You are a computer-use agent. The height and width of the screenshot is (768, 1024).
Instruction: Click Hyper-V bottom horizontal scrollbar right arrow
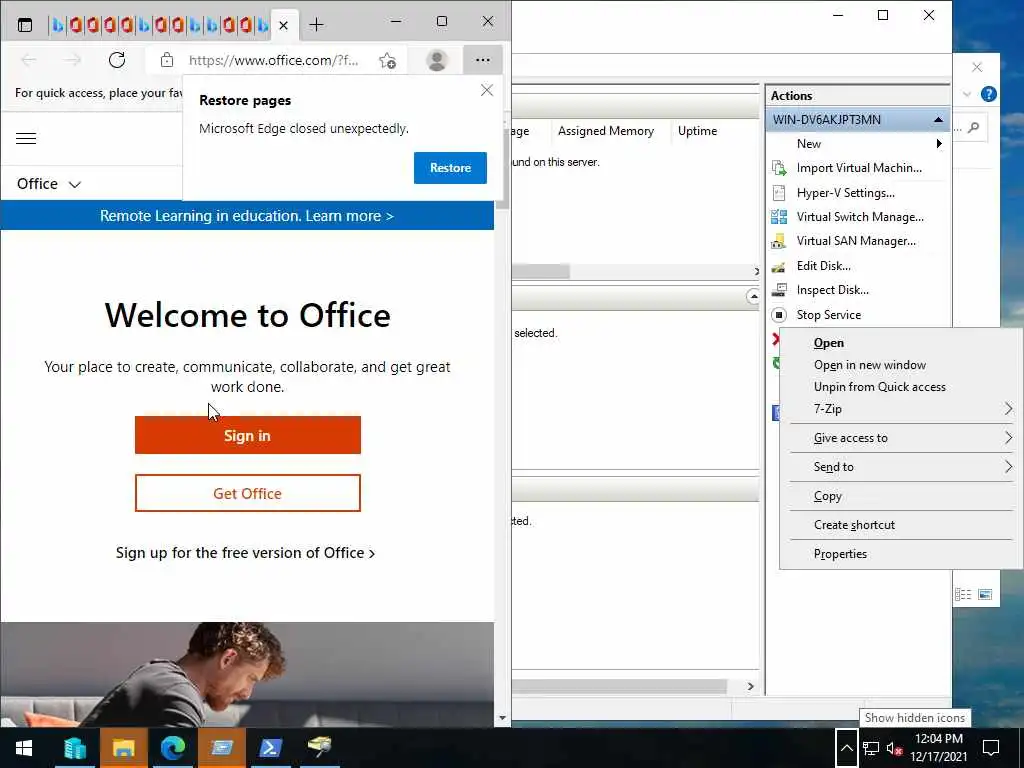click(x=750, y=686)
